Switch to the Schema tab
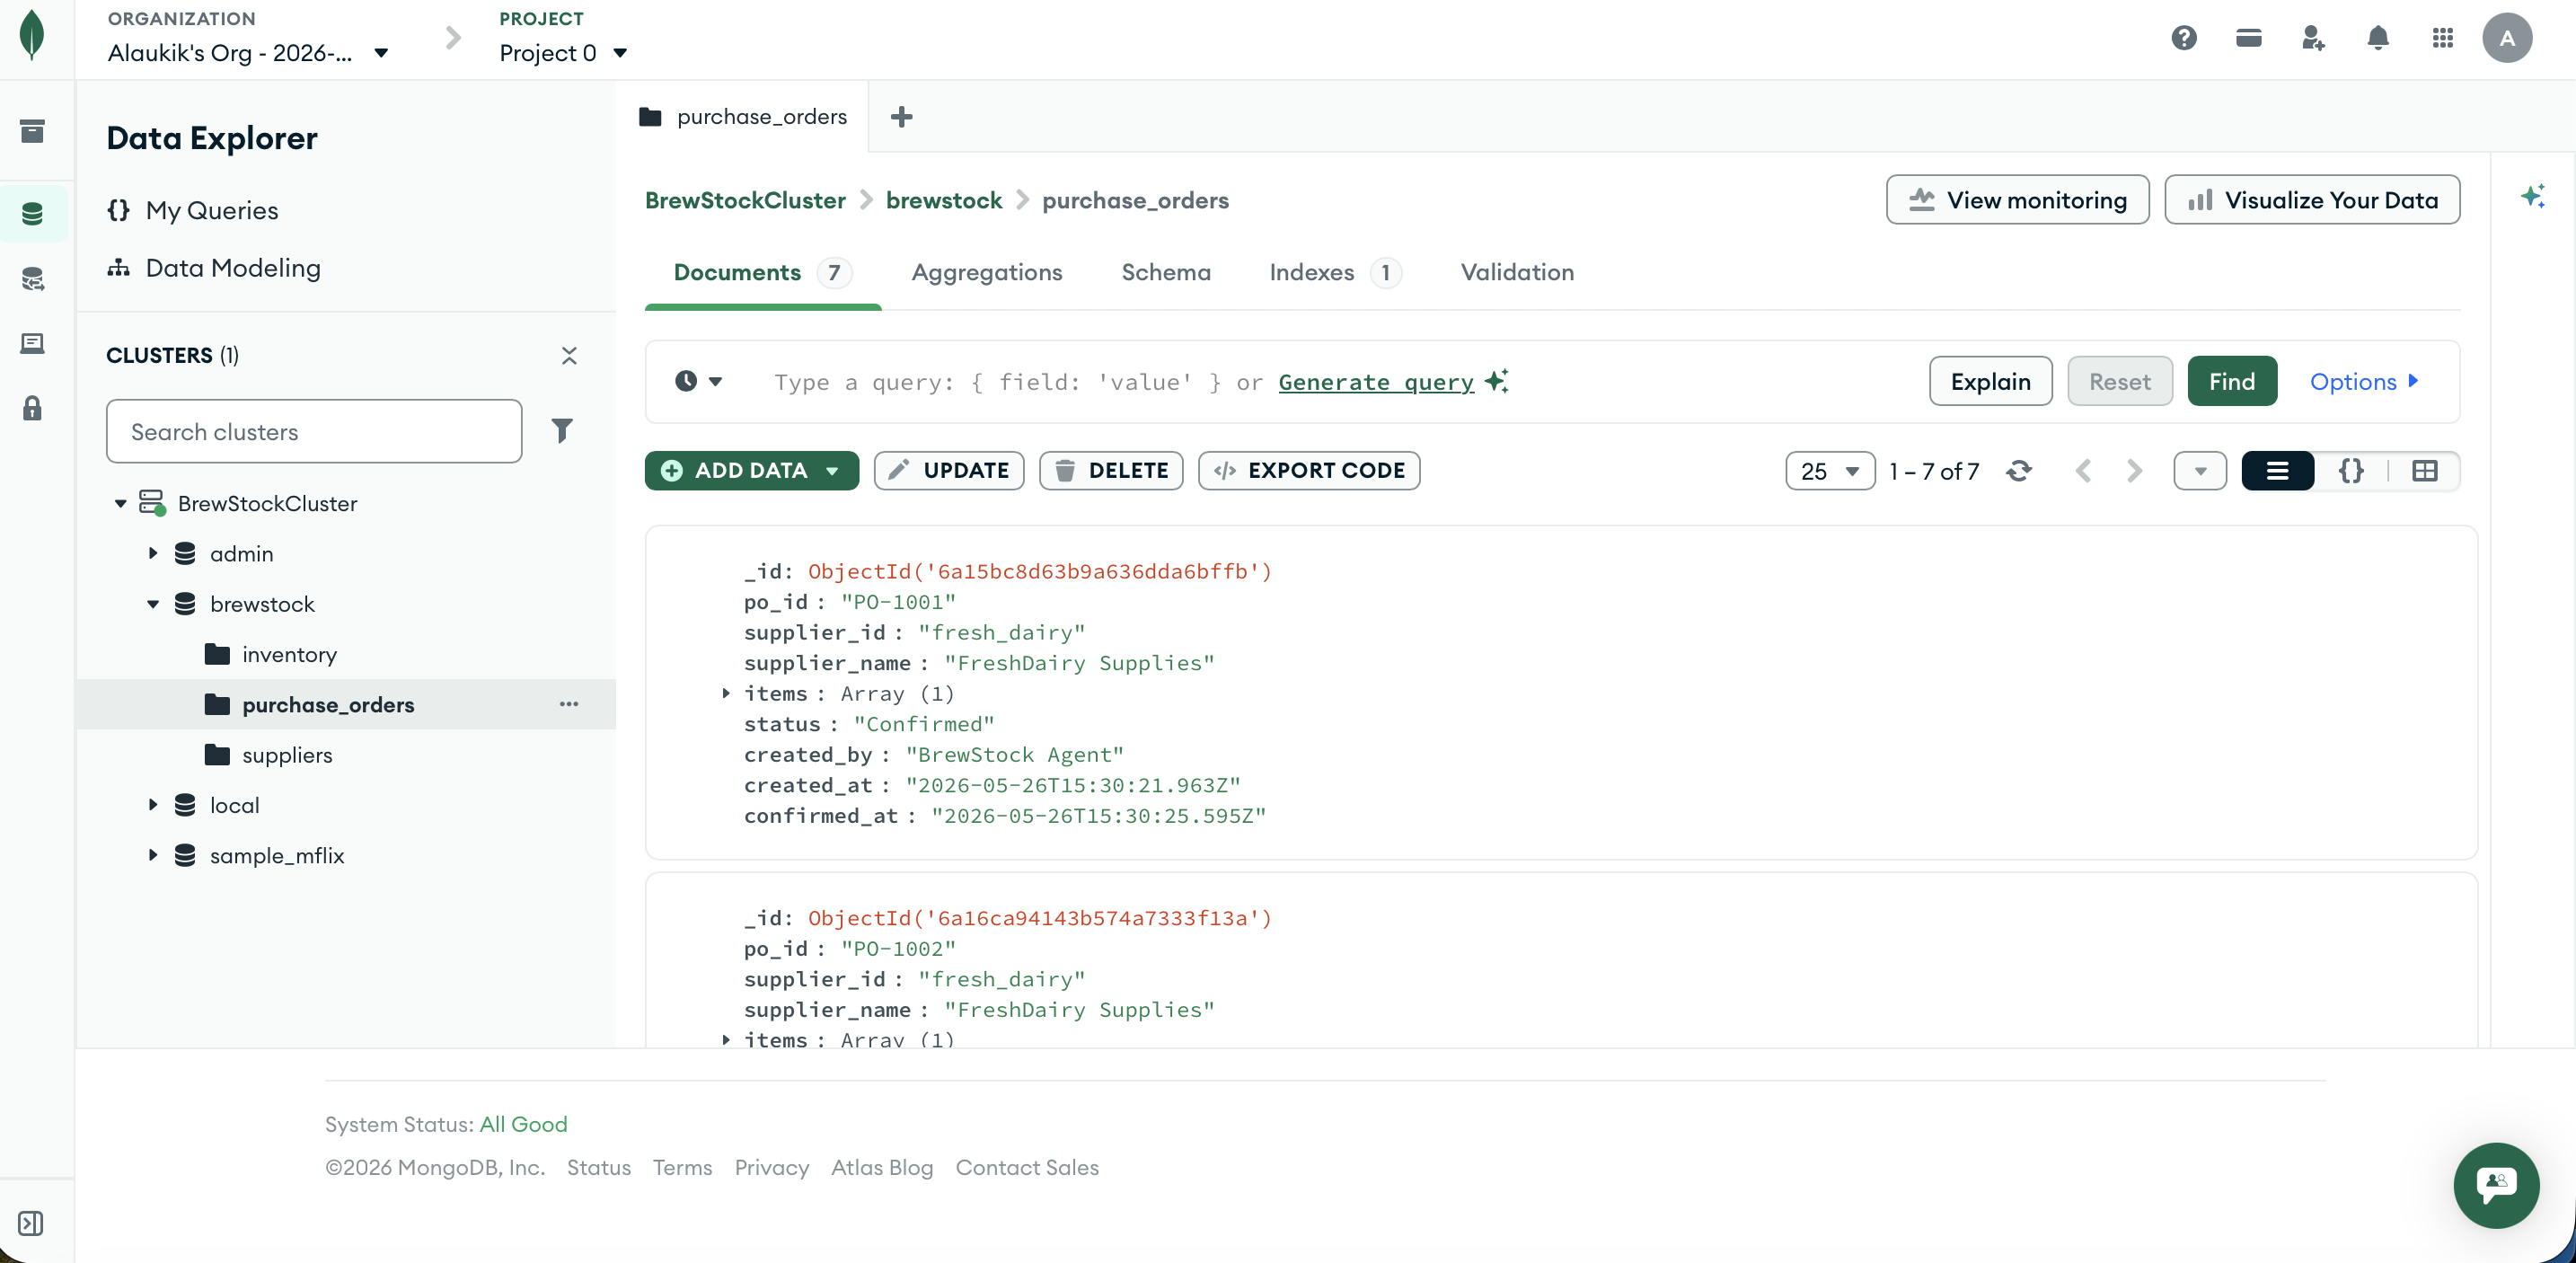2576x1263 pixels. tap(1165, 273)
